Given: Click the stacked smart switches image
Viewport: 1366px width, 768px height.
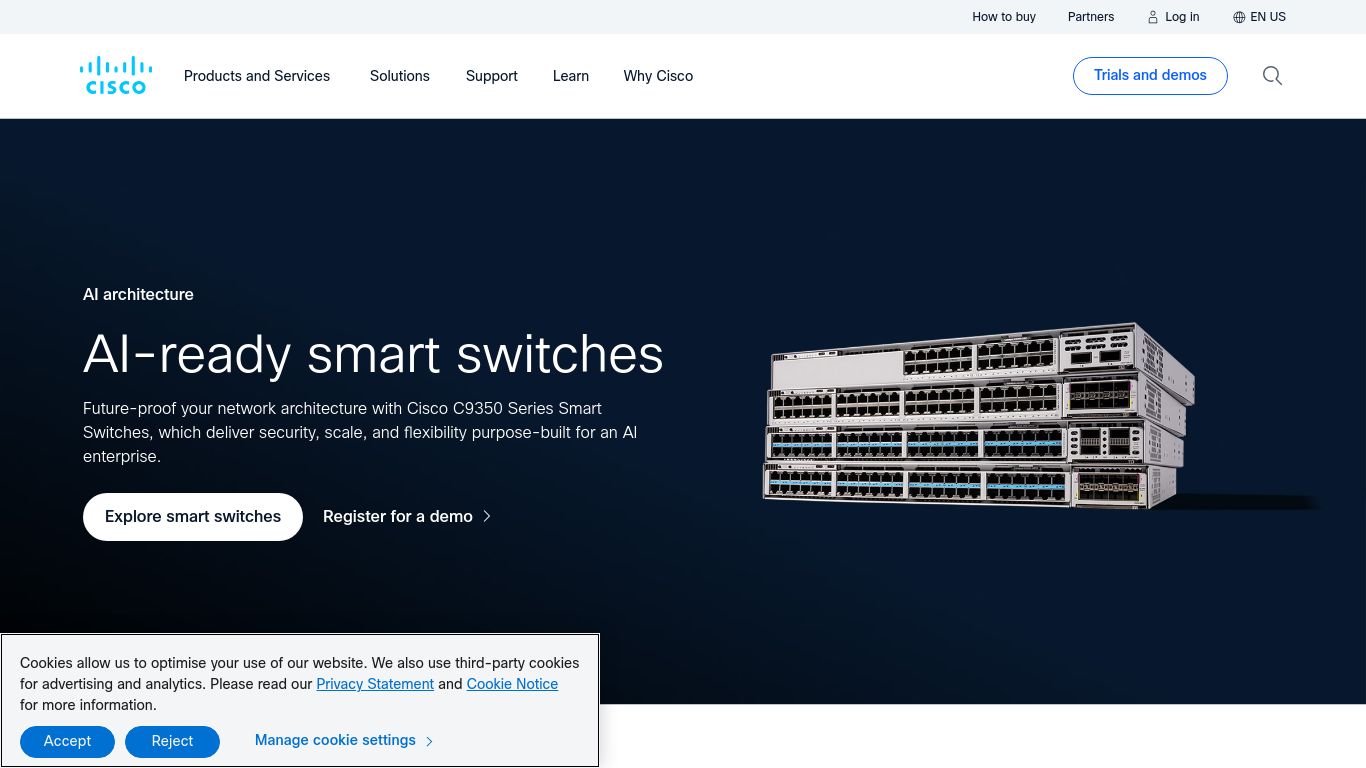Looking at the screenshot, I should click(980, 415).
